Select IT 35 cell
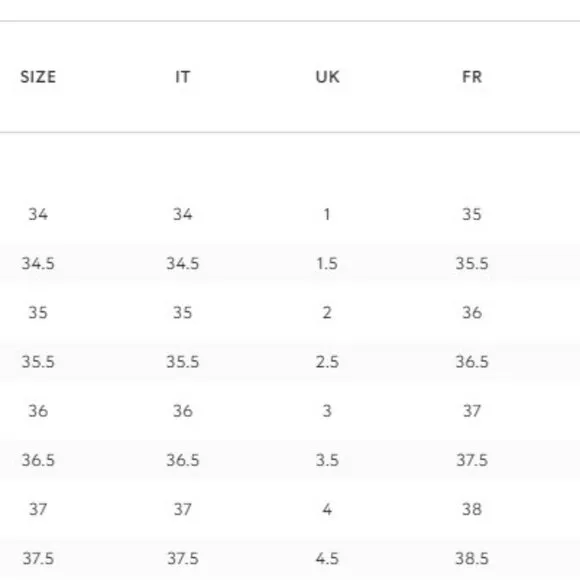Viewport: 580px width, 580px height. 183,313
